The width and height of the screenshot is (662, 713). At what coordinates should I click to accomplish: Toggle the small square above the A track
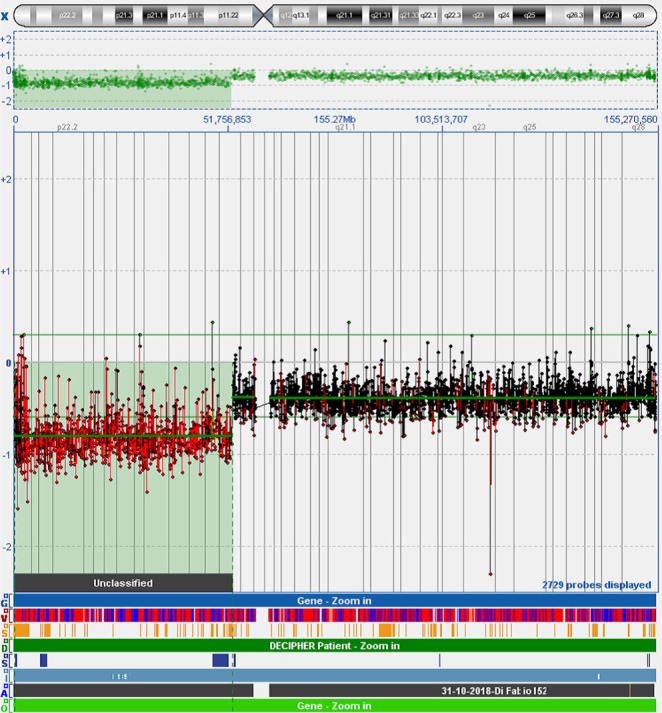[5, 684]
